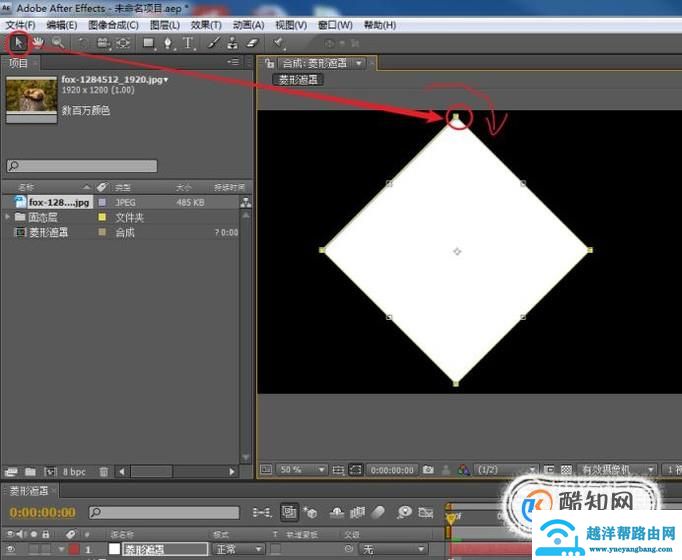Toggle auto-keyframe graph editor button
The width and height of the screenshot is (682, 560).
pyautogui.click(x=426, y=513)
